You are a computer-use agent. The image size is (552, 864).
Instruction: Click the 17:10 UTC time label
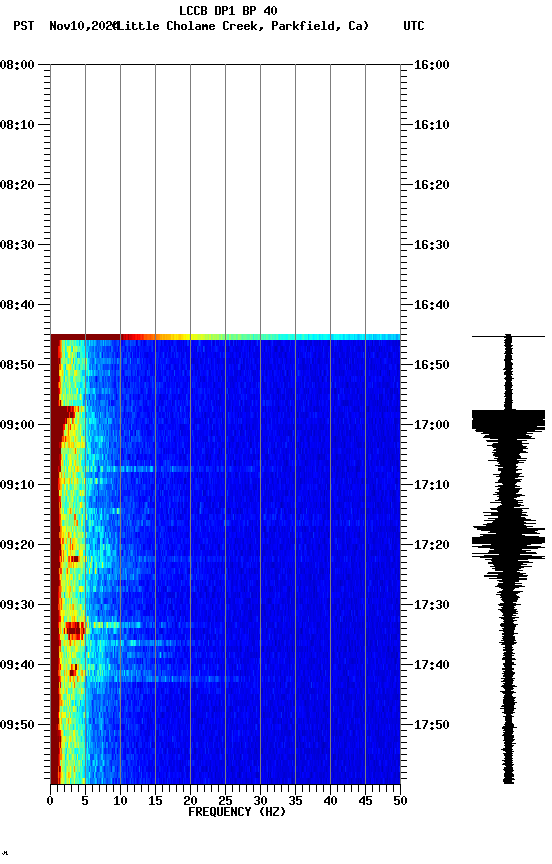pyautogui.click(x=432, y=485)
